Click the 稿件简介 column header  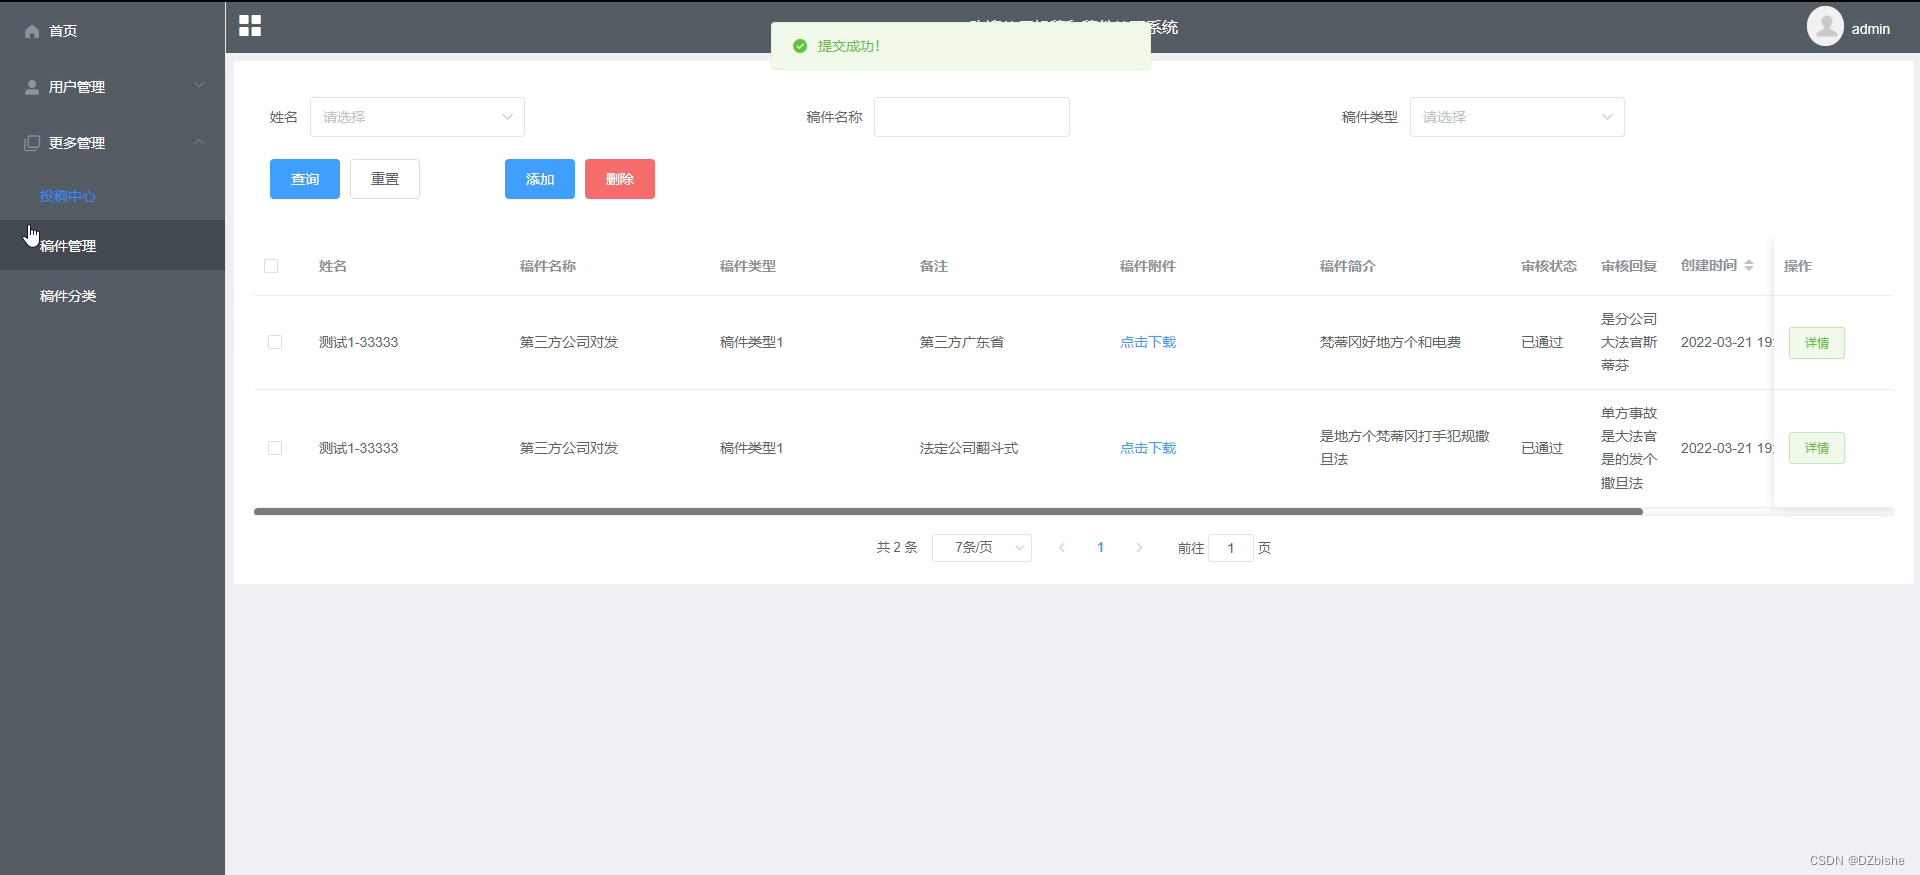(1348, 266)
